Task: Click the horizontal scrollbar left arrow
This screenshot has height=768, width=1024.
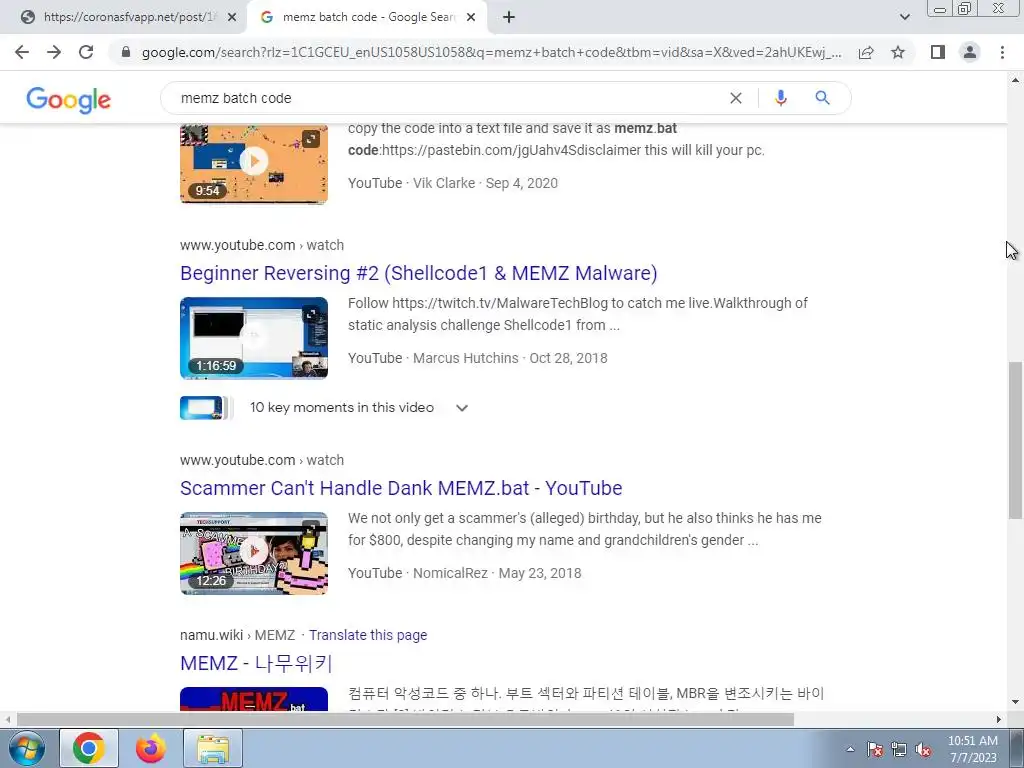Action: 7,719
